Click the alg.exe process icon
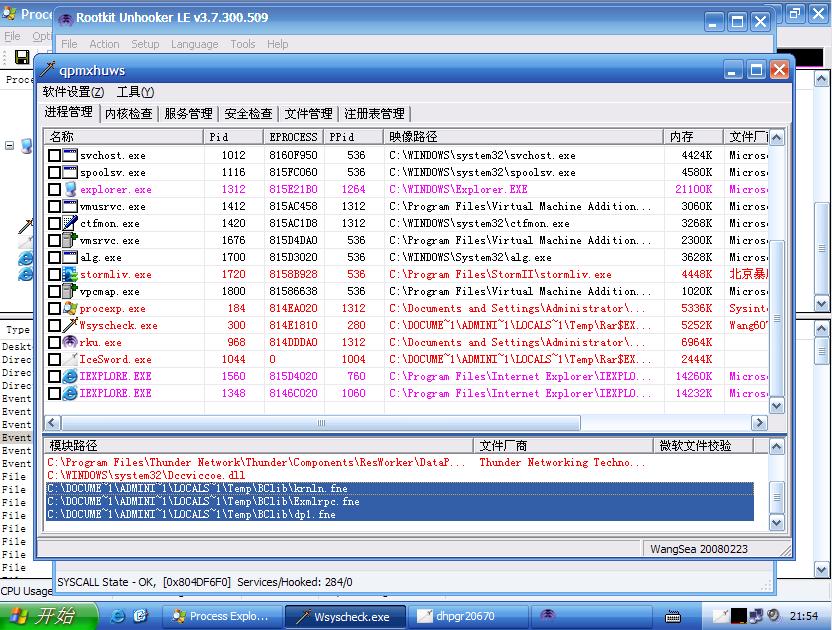Image resolution: width=832 pixels, height=630 pixels. [70, 257]
